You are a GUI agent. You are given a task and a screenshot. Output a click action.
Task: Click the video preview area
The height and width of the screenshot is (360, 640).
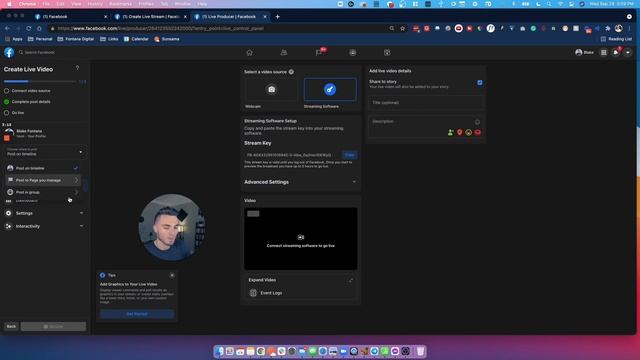301,239
